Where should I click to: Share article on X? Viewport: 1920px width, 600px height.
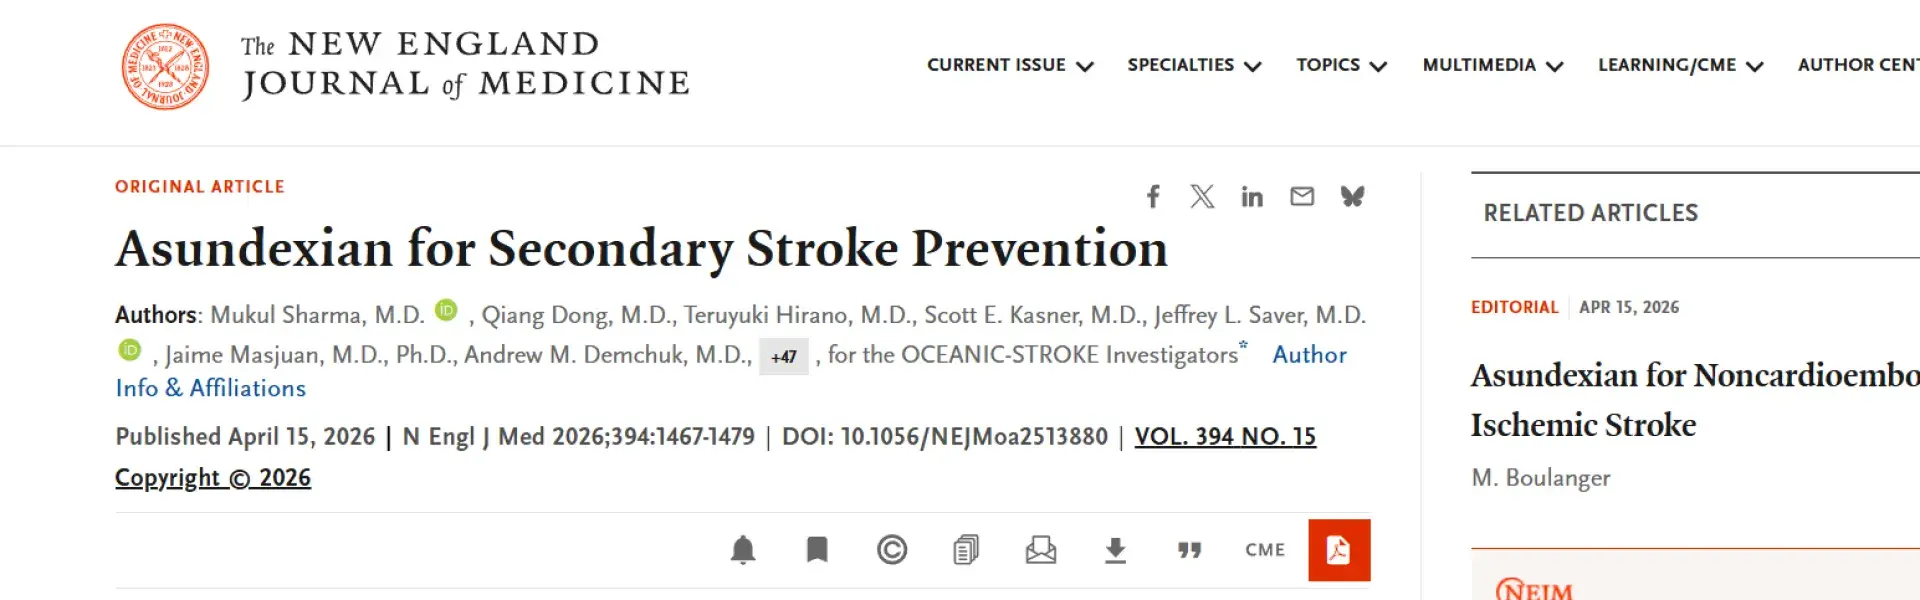(1202, 196)
